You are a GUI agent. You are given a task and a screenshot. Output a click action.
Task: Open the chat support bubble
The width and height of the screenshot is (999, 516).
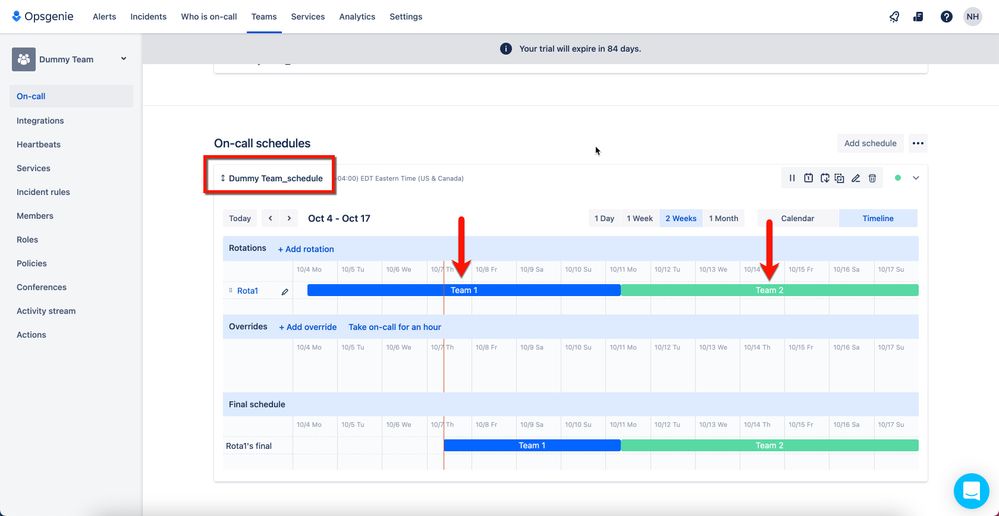pos(971,491)
